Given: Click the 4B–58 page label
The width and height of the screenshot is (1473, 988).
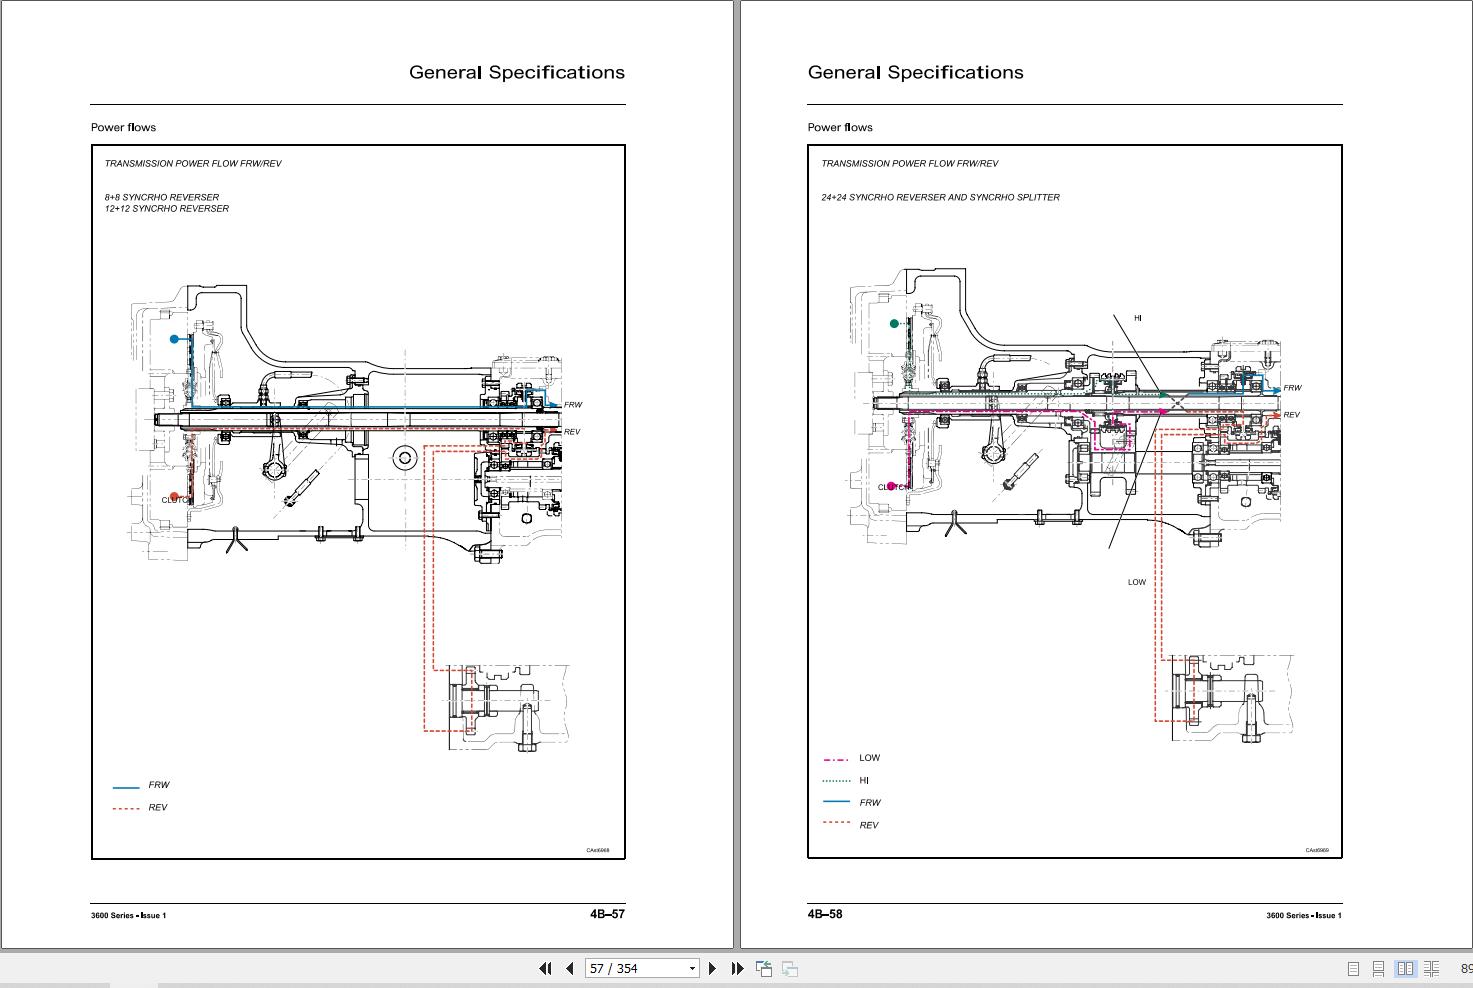Looking at the screenshot, I should pyautogui.click(x=825, y=914).
